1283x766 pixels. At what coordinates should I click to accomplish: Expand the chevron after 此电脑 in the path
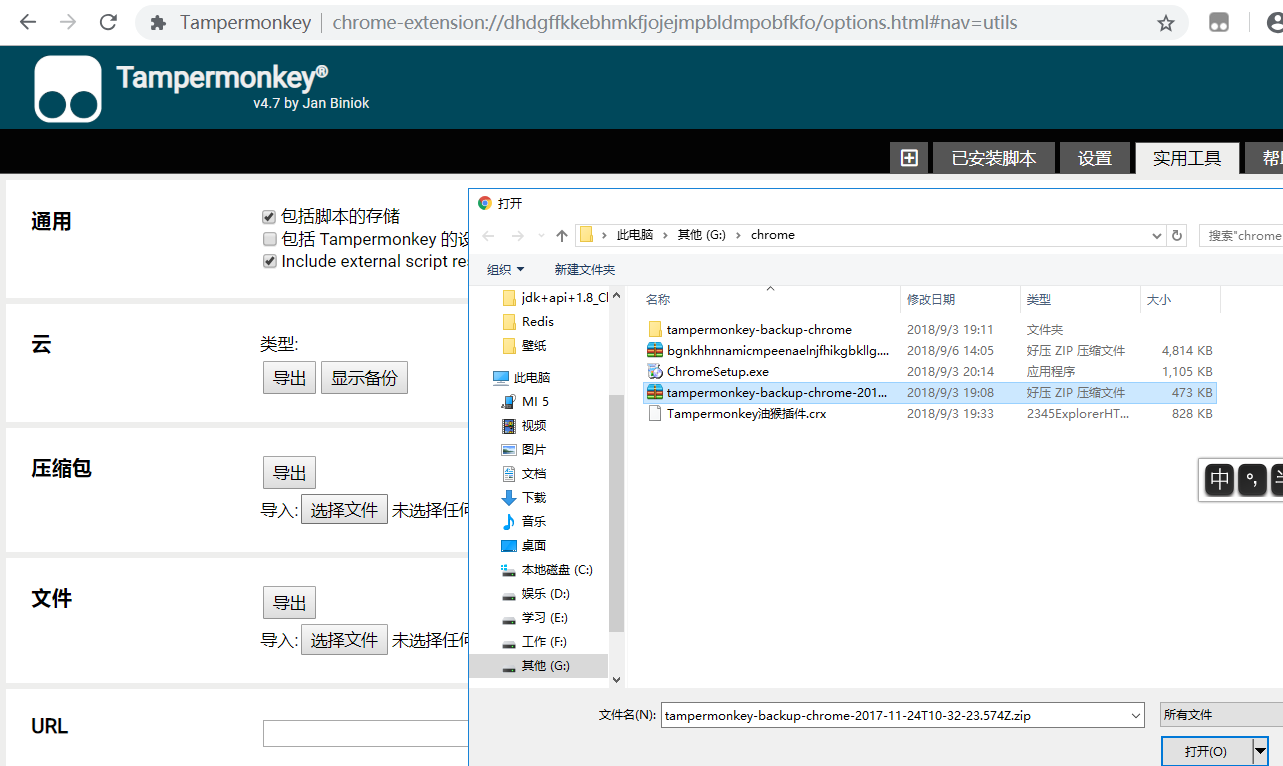coord(665,235)
